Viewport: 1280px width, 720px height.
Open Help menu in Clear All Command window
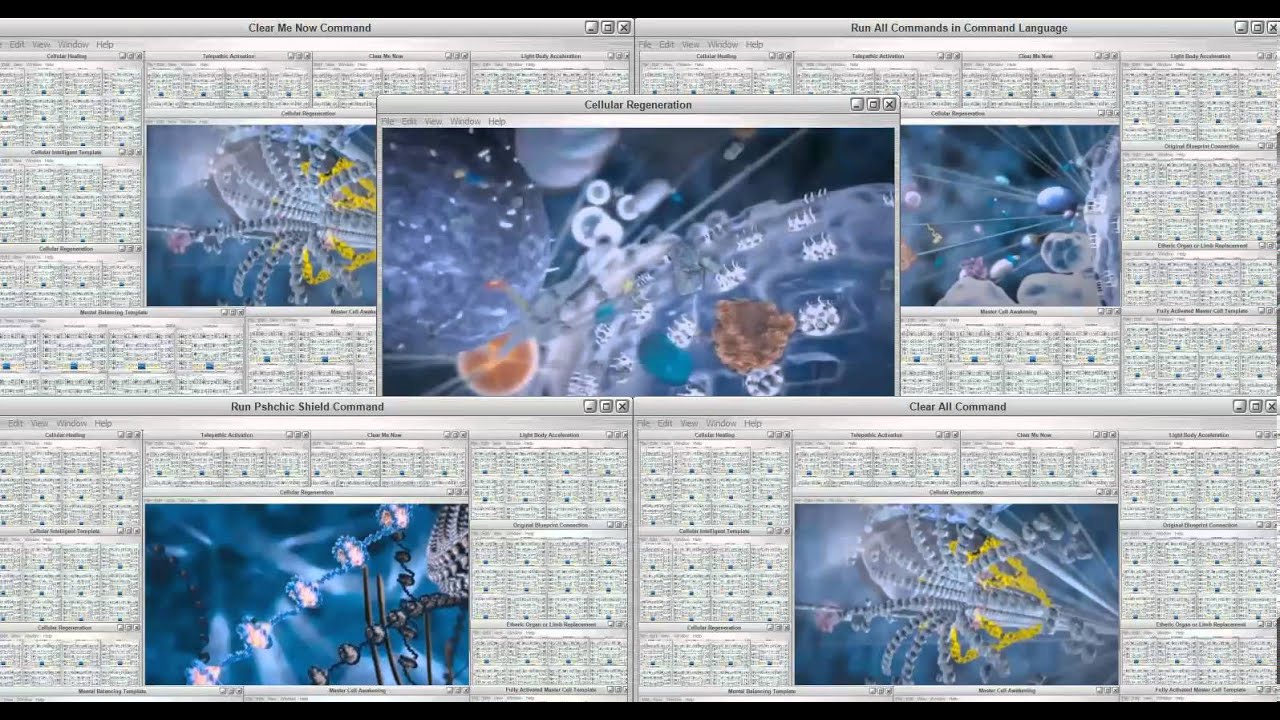(753, 423)
